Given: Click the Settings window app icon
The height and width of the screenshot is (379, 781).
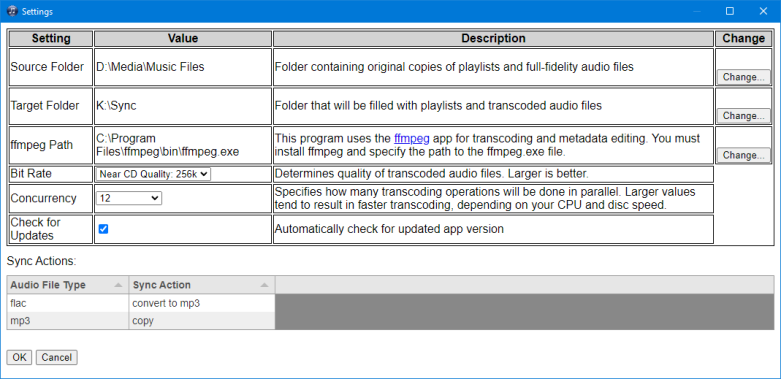Looking at the screenshot, I should point(11,11).
